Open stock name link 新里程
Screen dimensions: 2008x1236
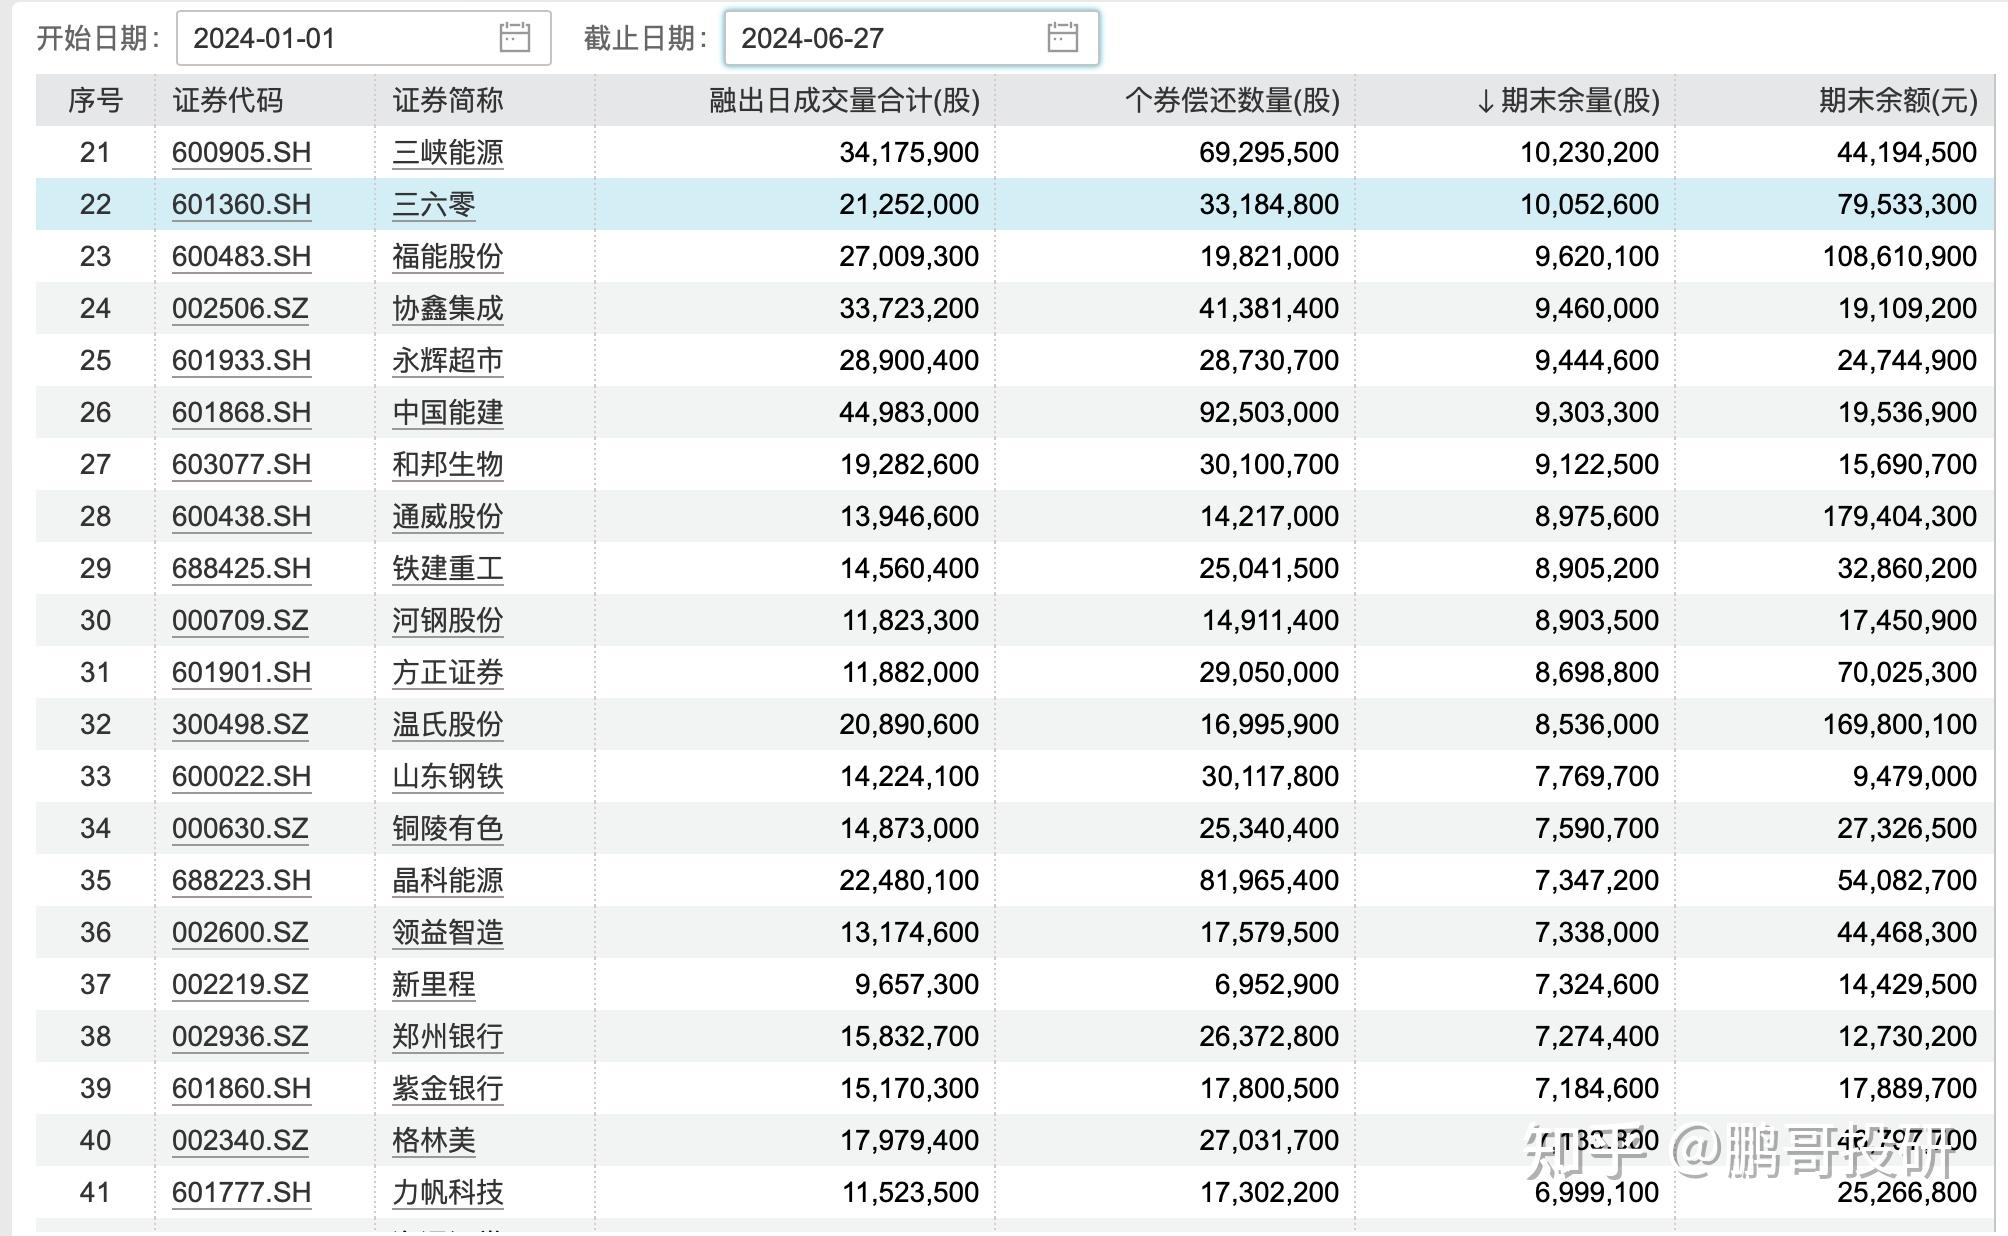click(x=434, y=984)
